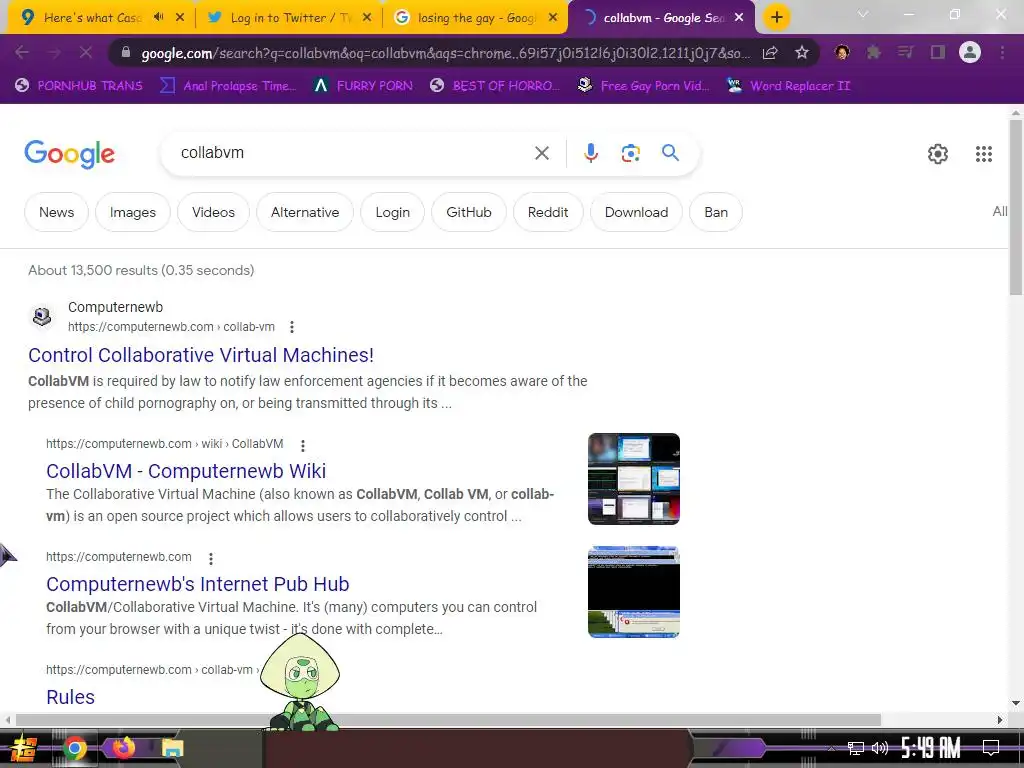Viewport: 1024px width, 768px height.
Task: Open the Chrome three-dot menu
Action: click(1002, 52)
